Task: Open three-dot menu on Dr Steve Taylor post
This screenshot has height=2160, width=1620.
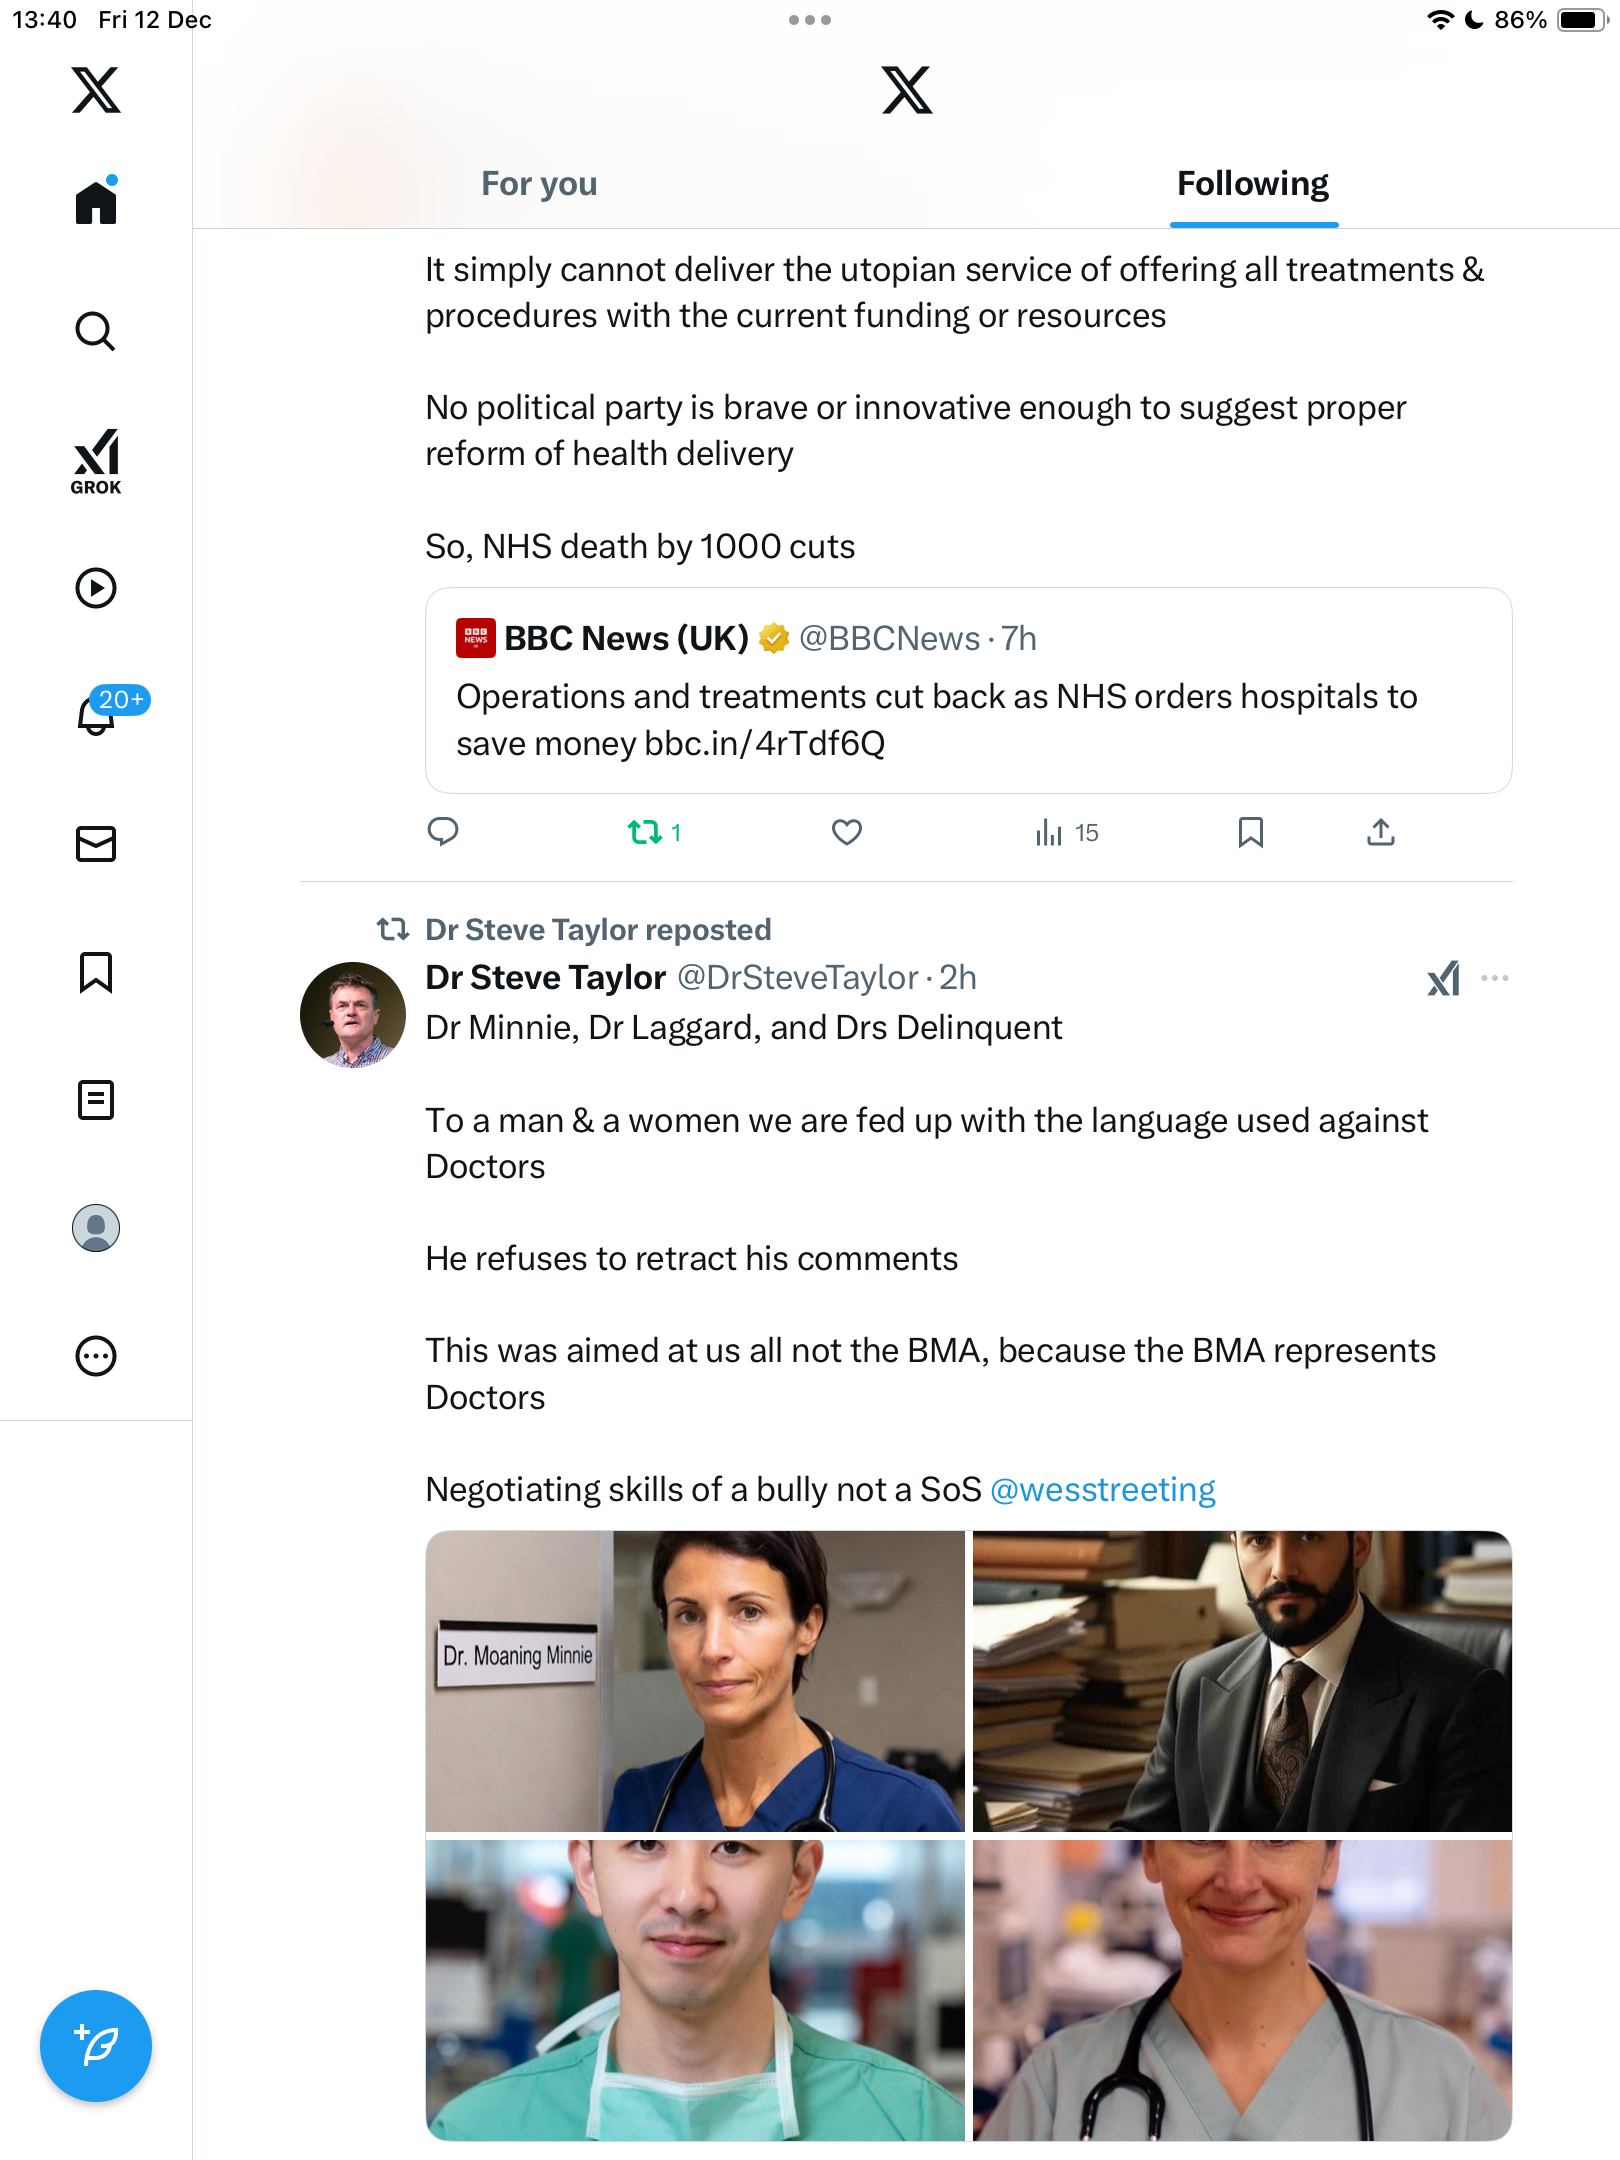Action: click(x=1495, y=979)
